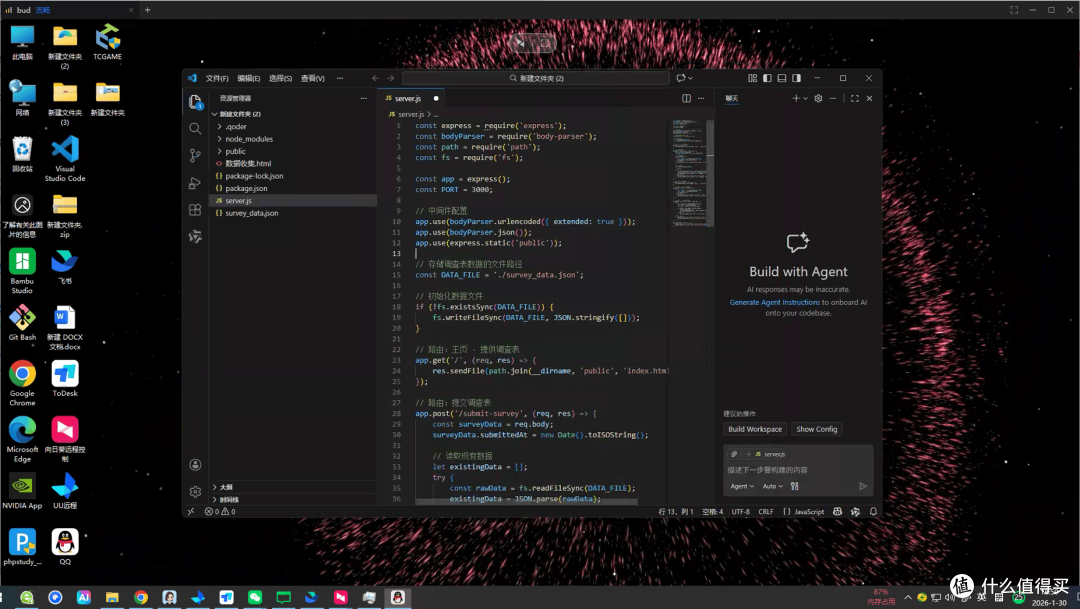Image resolution: width=1080 pixels, height=609 pixels.
Task: Click the code minimap overview
Action: click(x=689, y=173)
